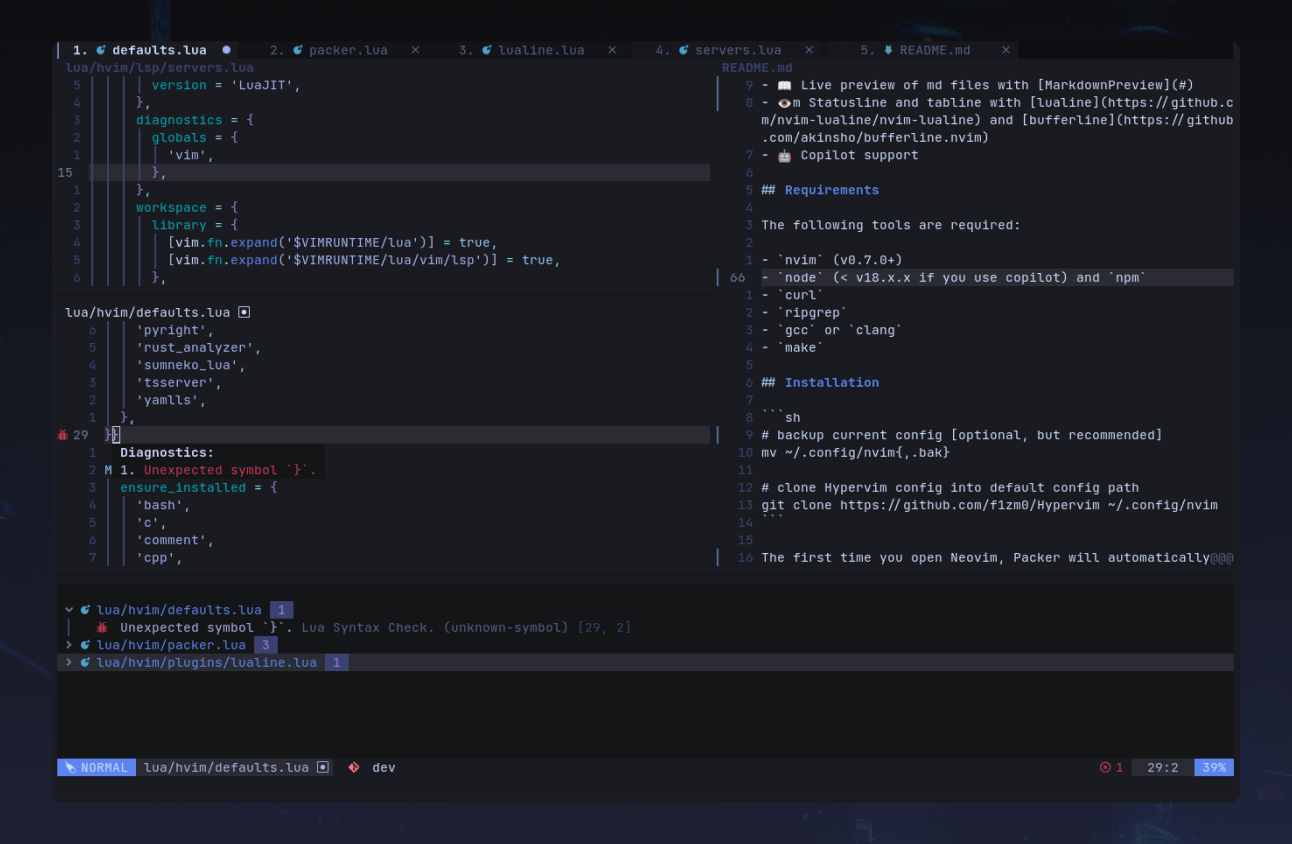
Task: Click the error count icon in statusline
Action: coord(1105,768)
